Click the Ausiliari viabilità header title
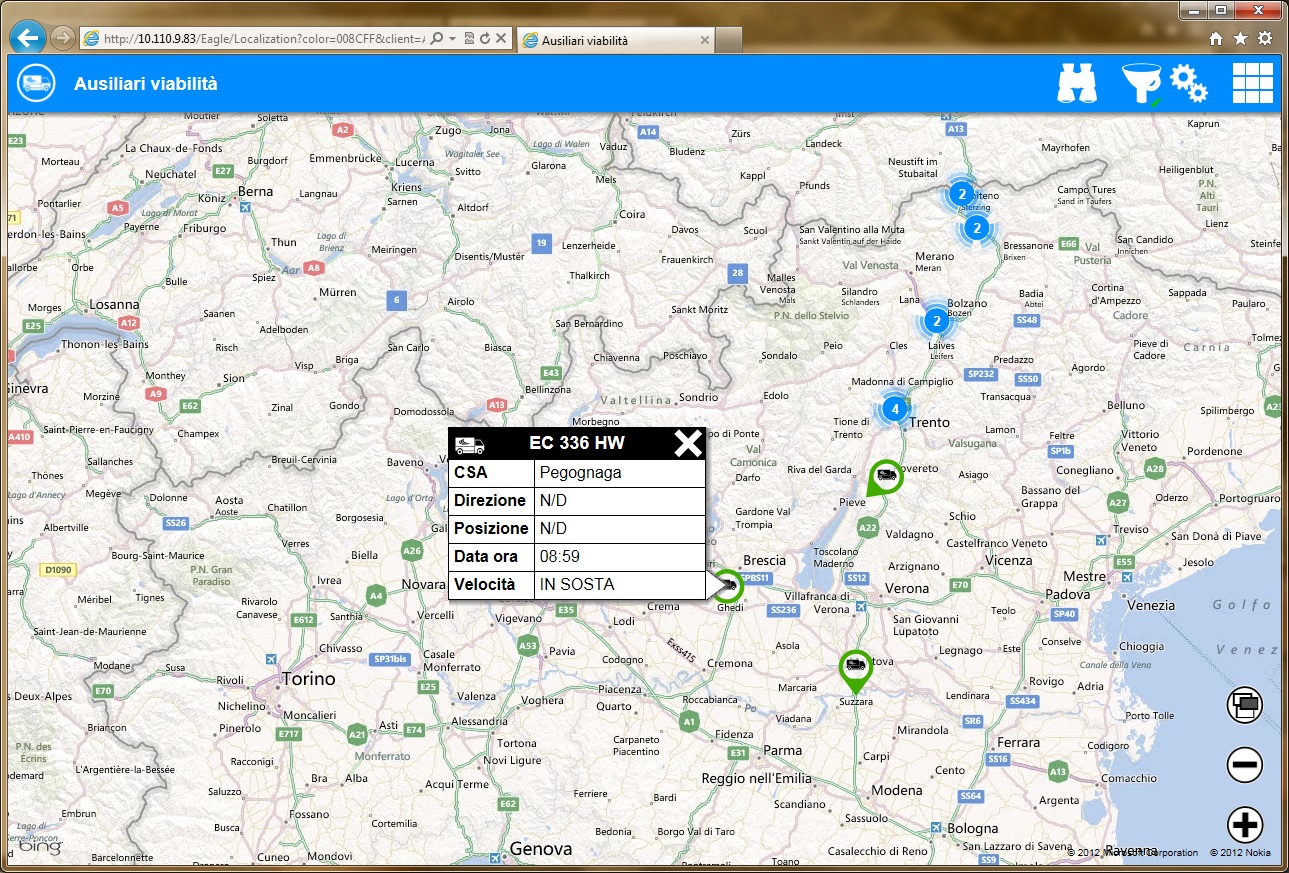Screen dimensions: 1289x873 [x=146, y=84]
